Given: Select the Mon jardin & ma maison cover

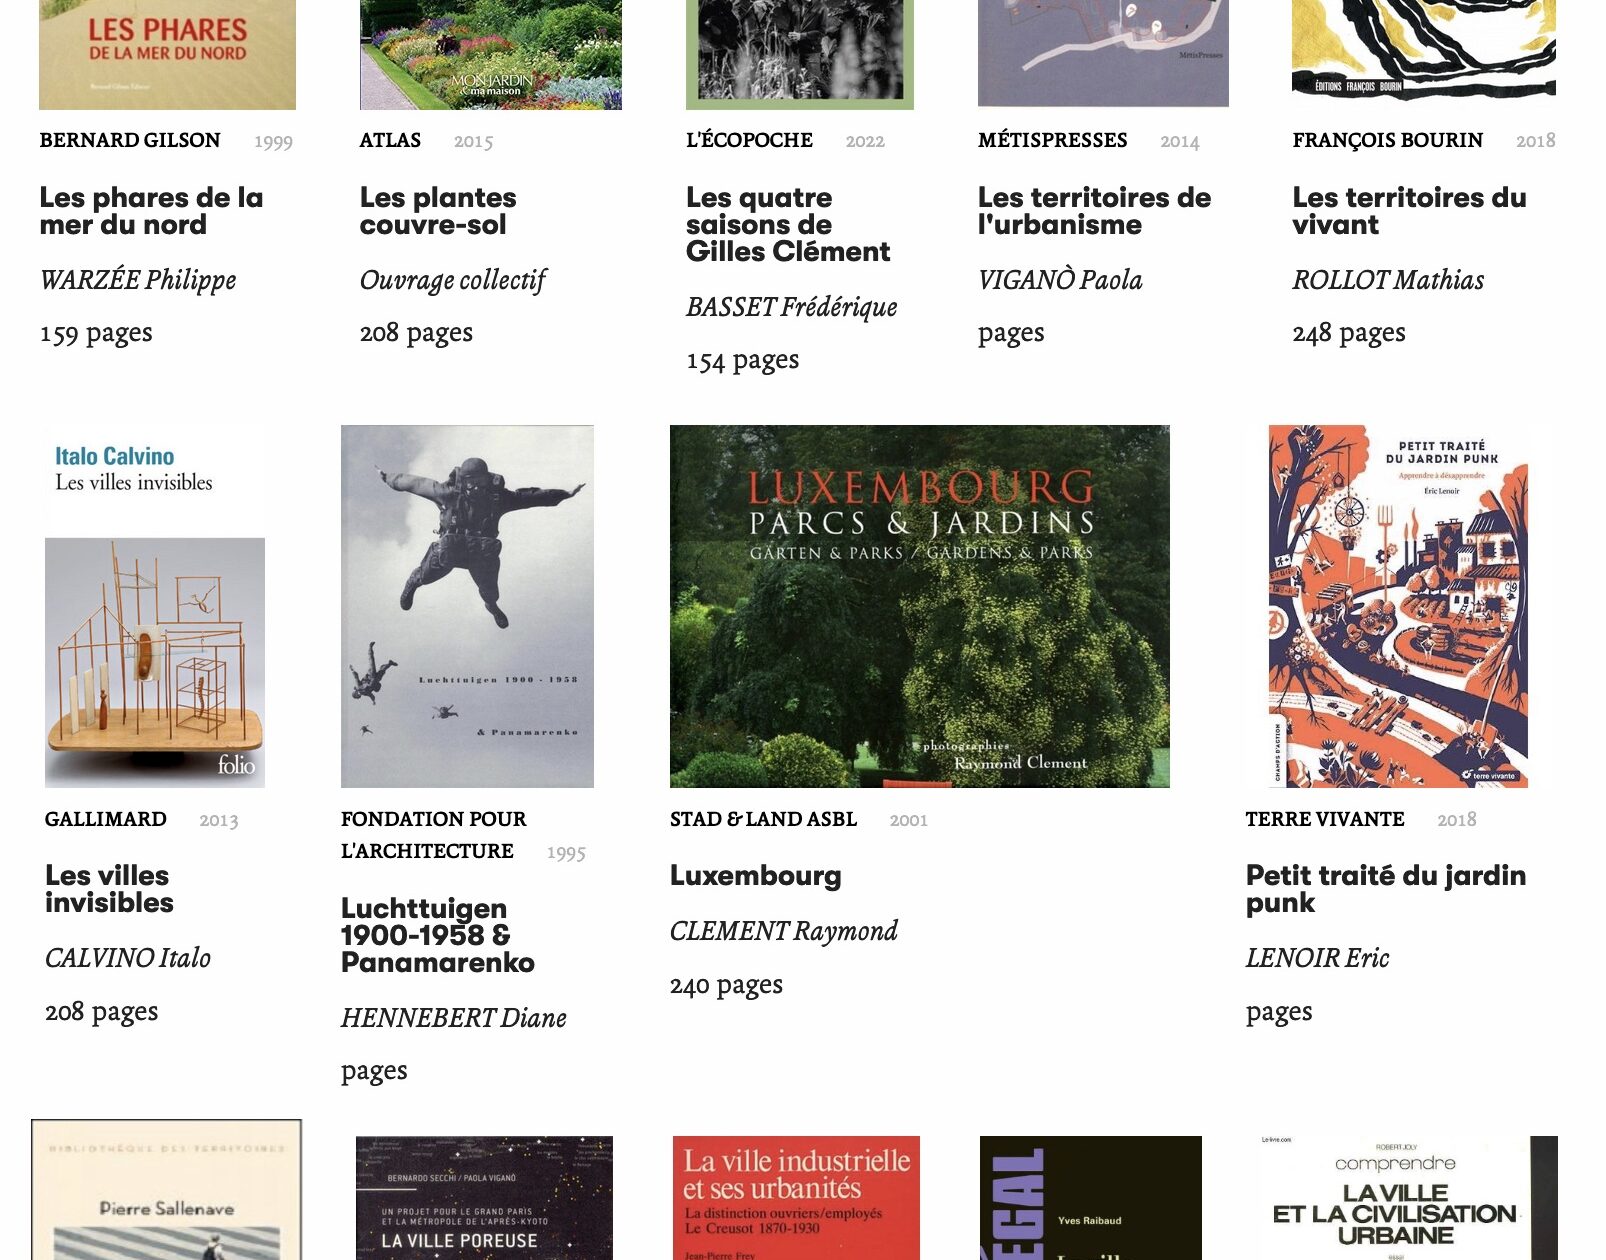Looking at the screenshot, I should point(491,54).
